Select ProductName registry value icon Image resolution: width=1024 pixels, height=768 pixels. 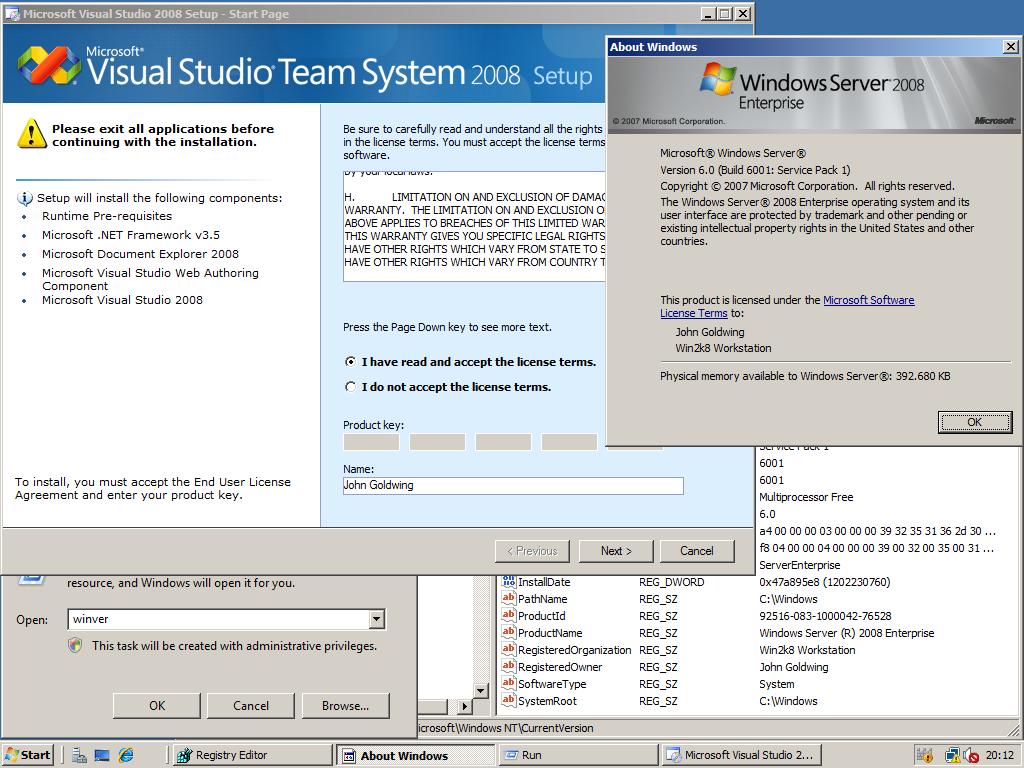508,632
